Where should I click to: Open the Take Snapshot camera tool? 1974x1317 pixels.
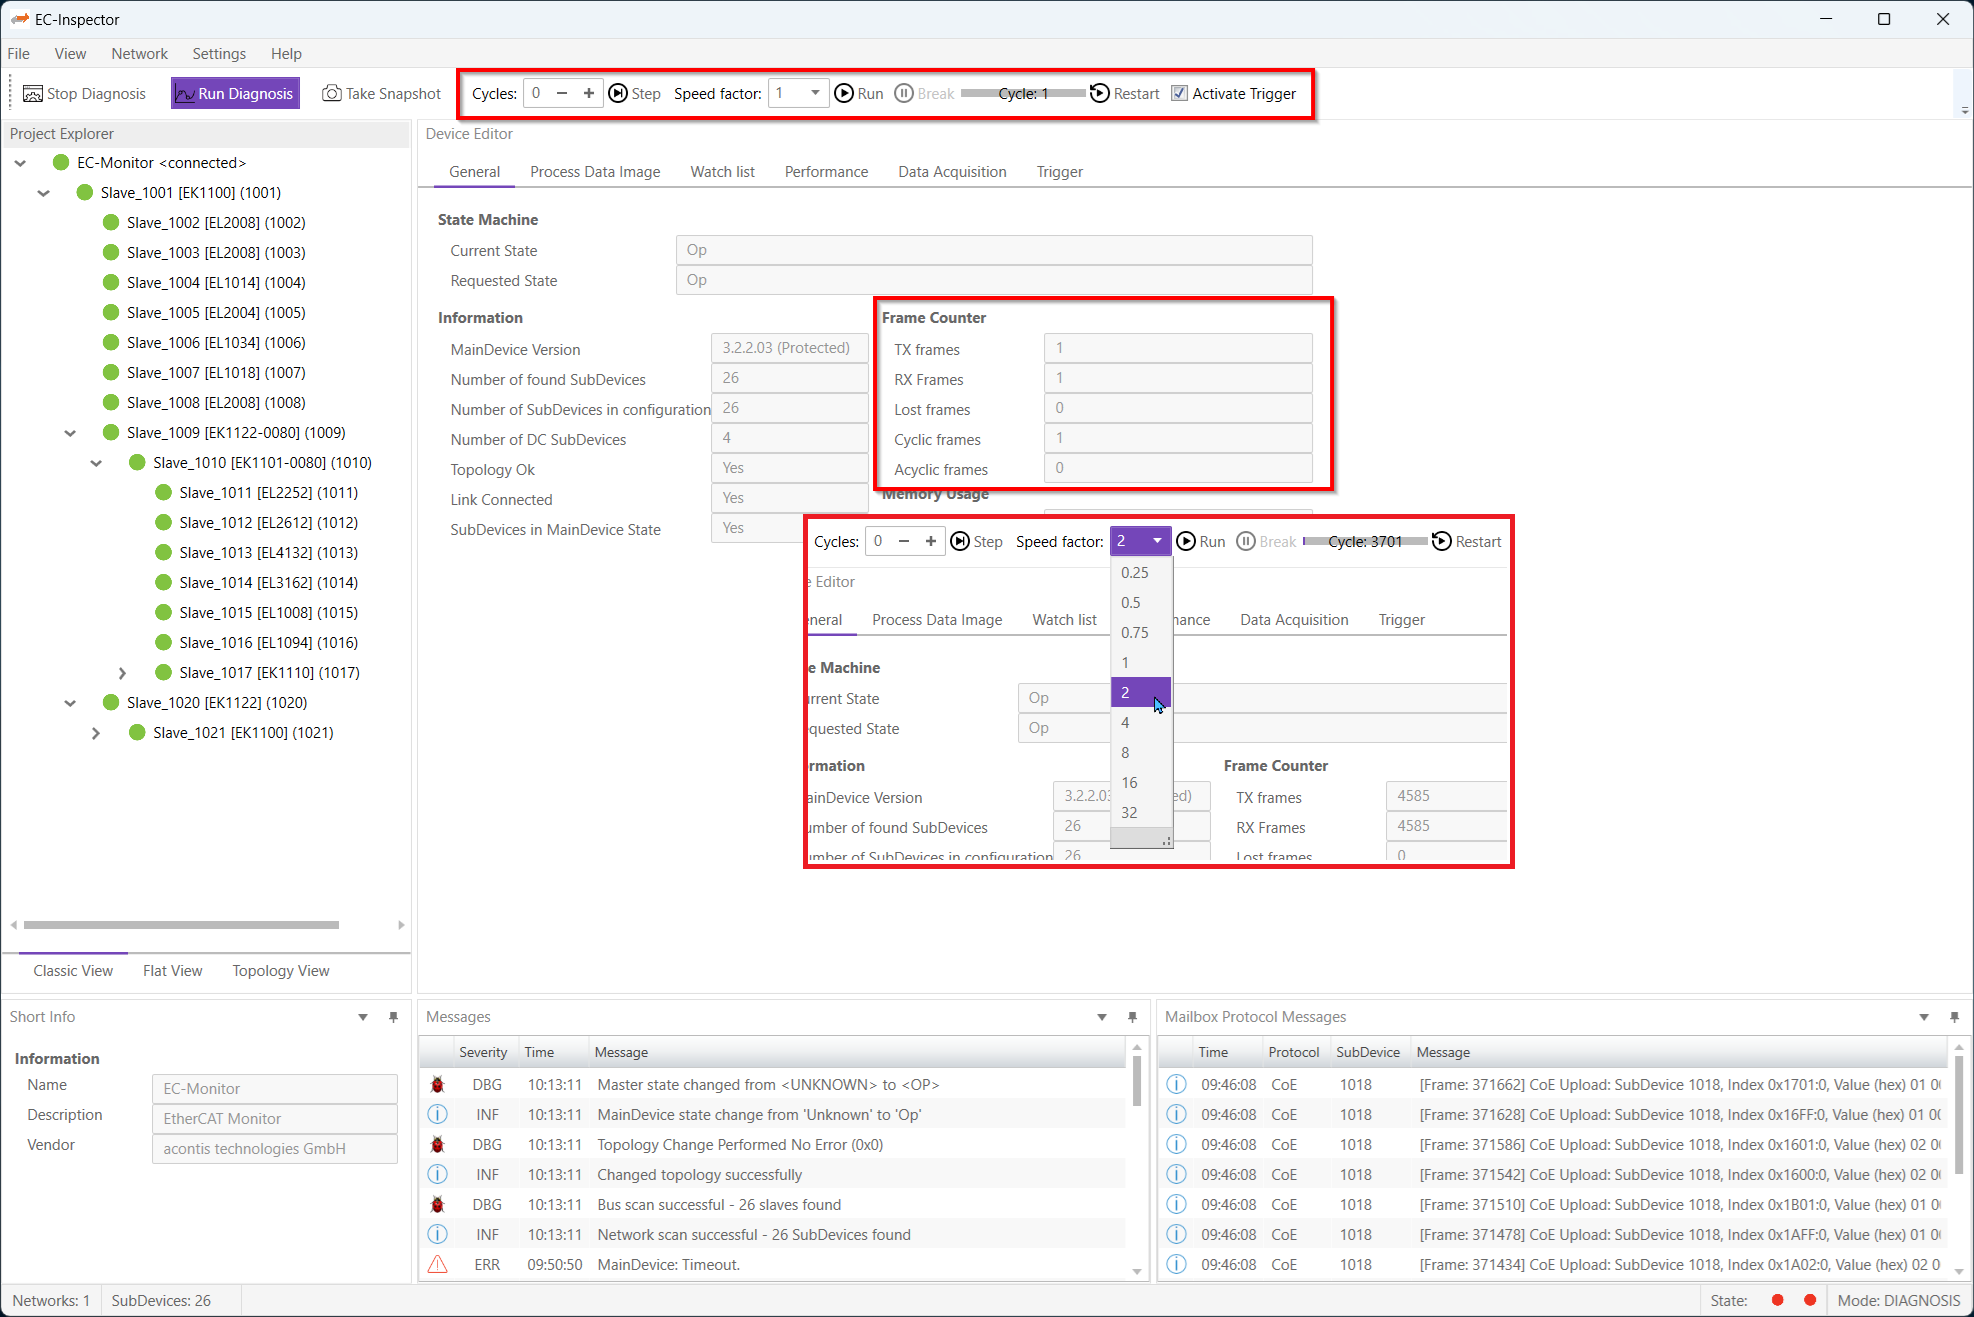(x=331, y=92)
